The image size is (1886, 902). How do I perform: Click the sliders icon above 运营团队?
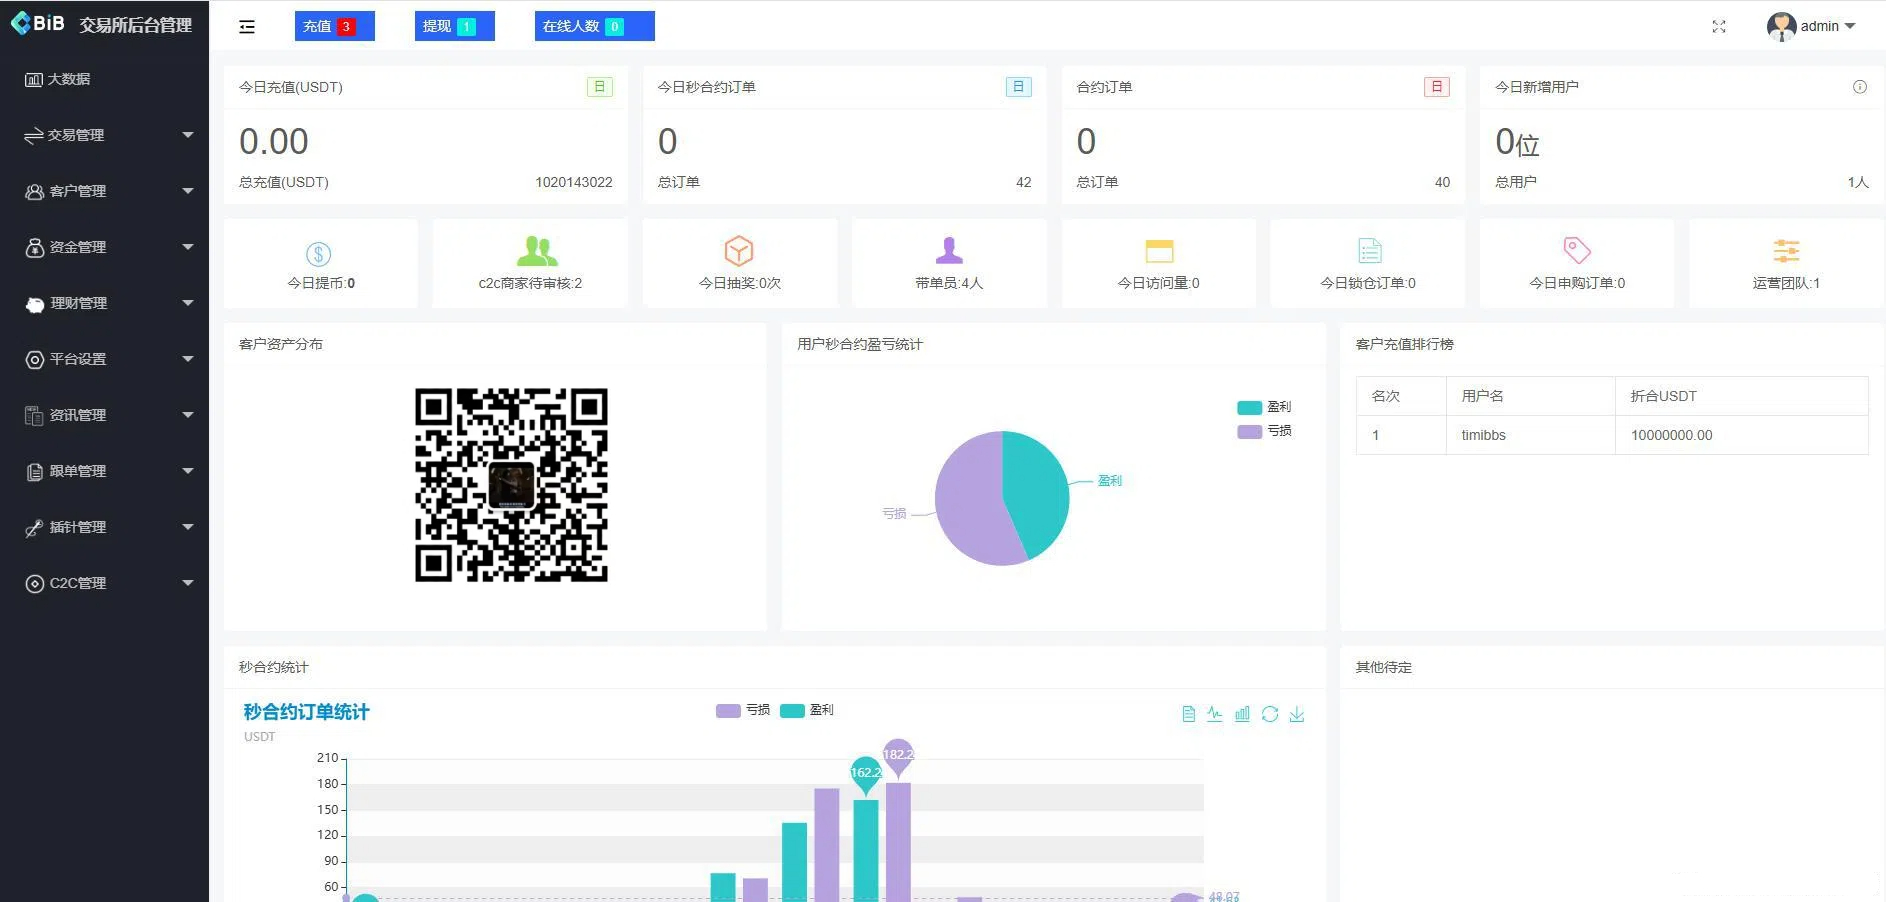1786,250
